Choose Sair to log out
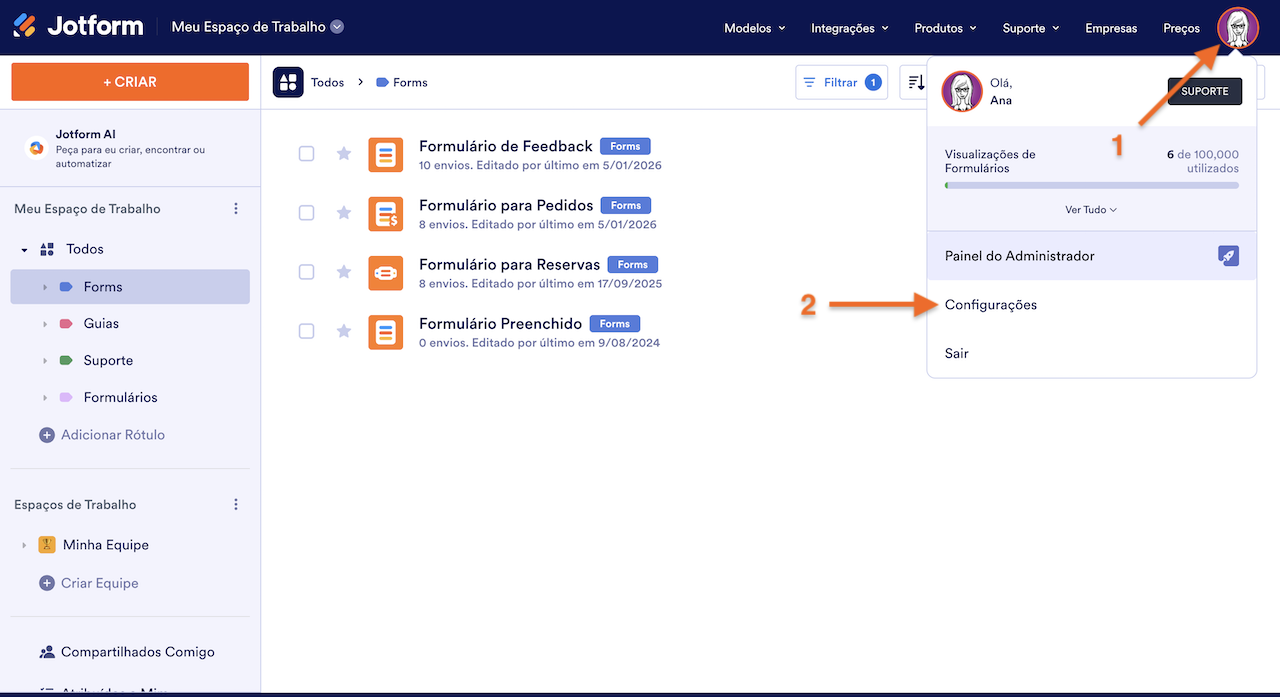This screenshot has height=697, width=1280. 956,353
